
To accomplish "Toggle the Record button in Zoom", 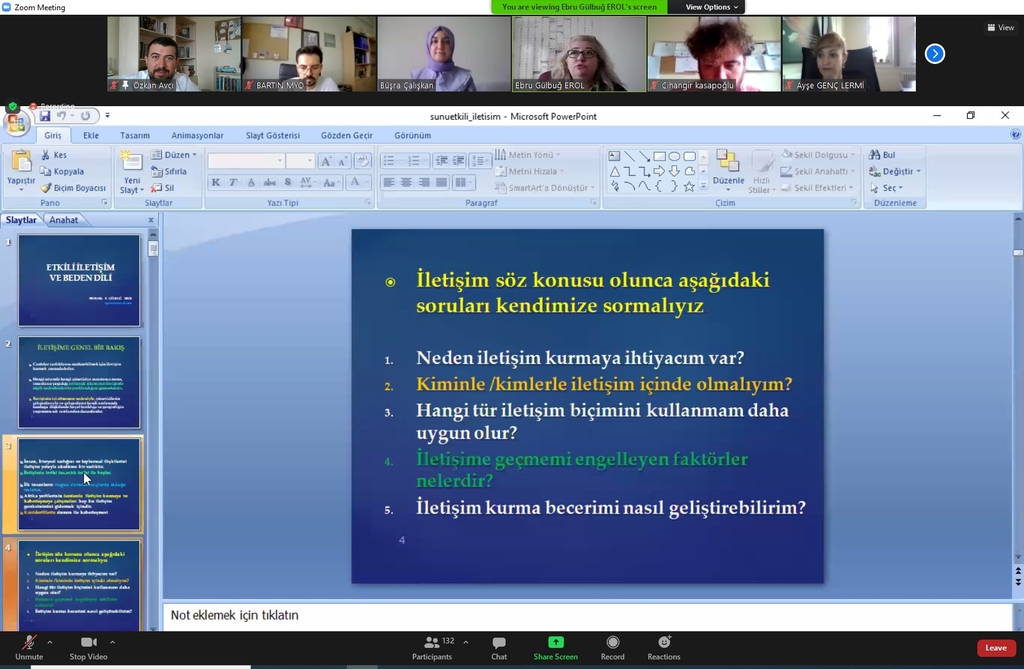I will tap(613, 647).
